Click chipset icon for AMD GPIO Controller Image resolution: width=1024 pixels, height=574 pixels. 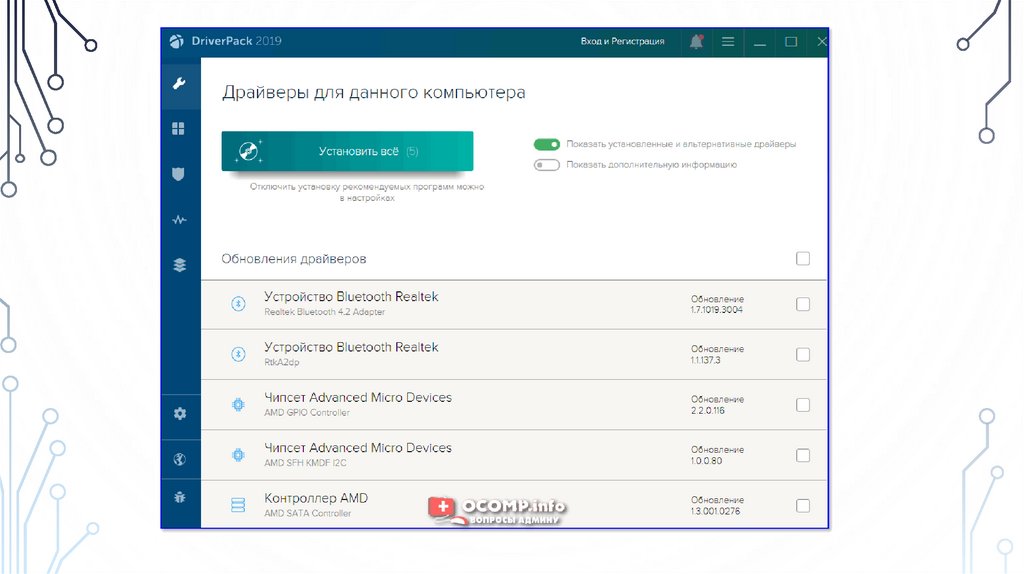238,405
